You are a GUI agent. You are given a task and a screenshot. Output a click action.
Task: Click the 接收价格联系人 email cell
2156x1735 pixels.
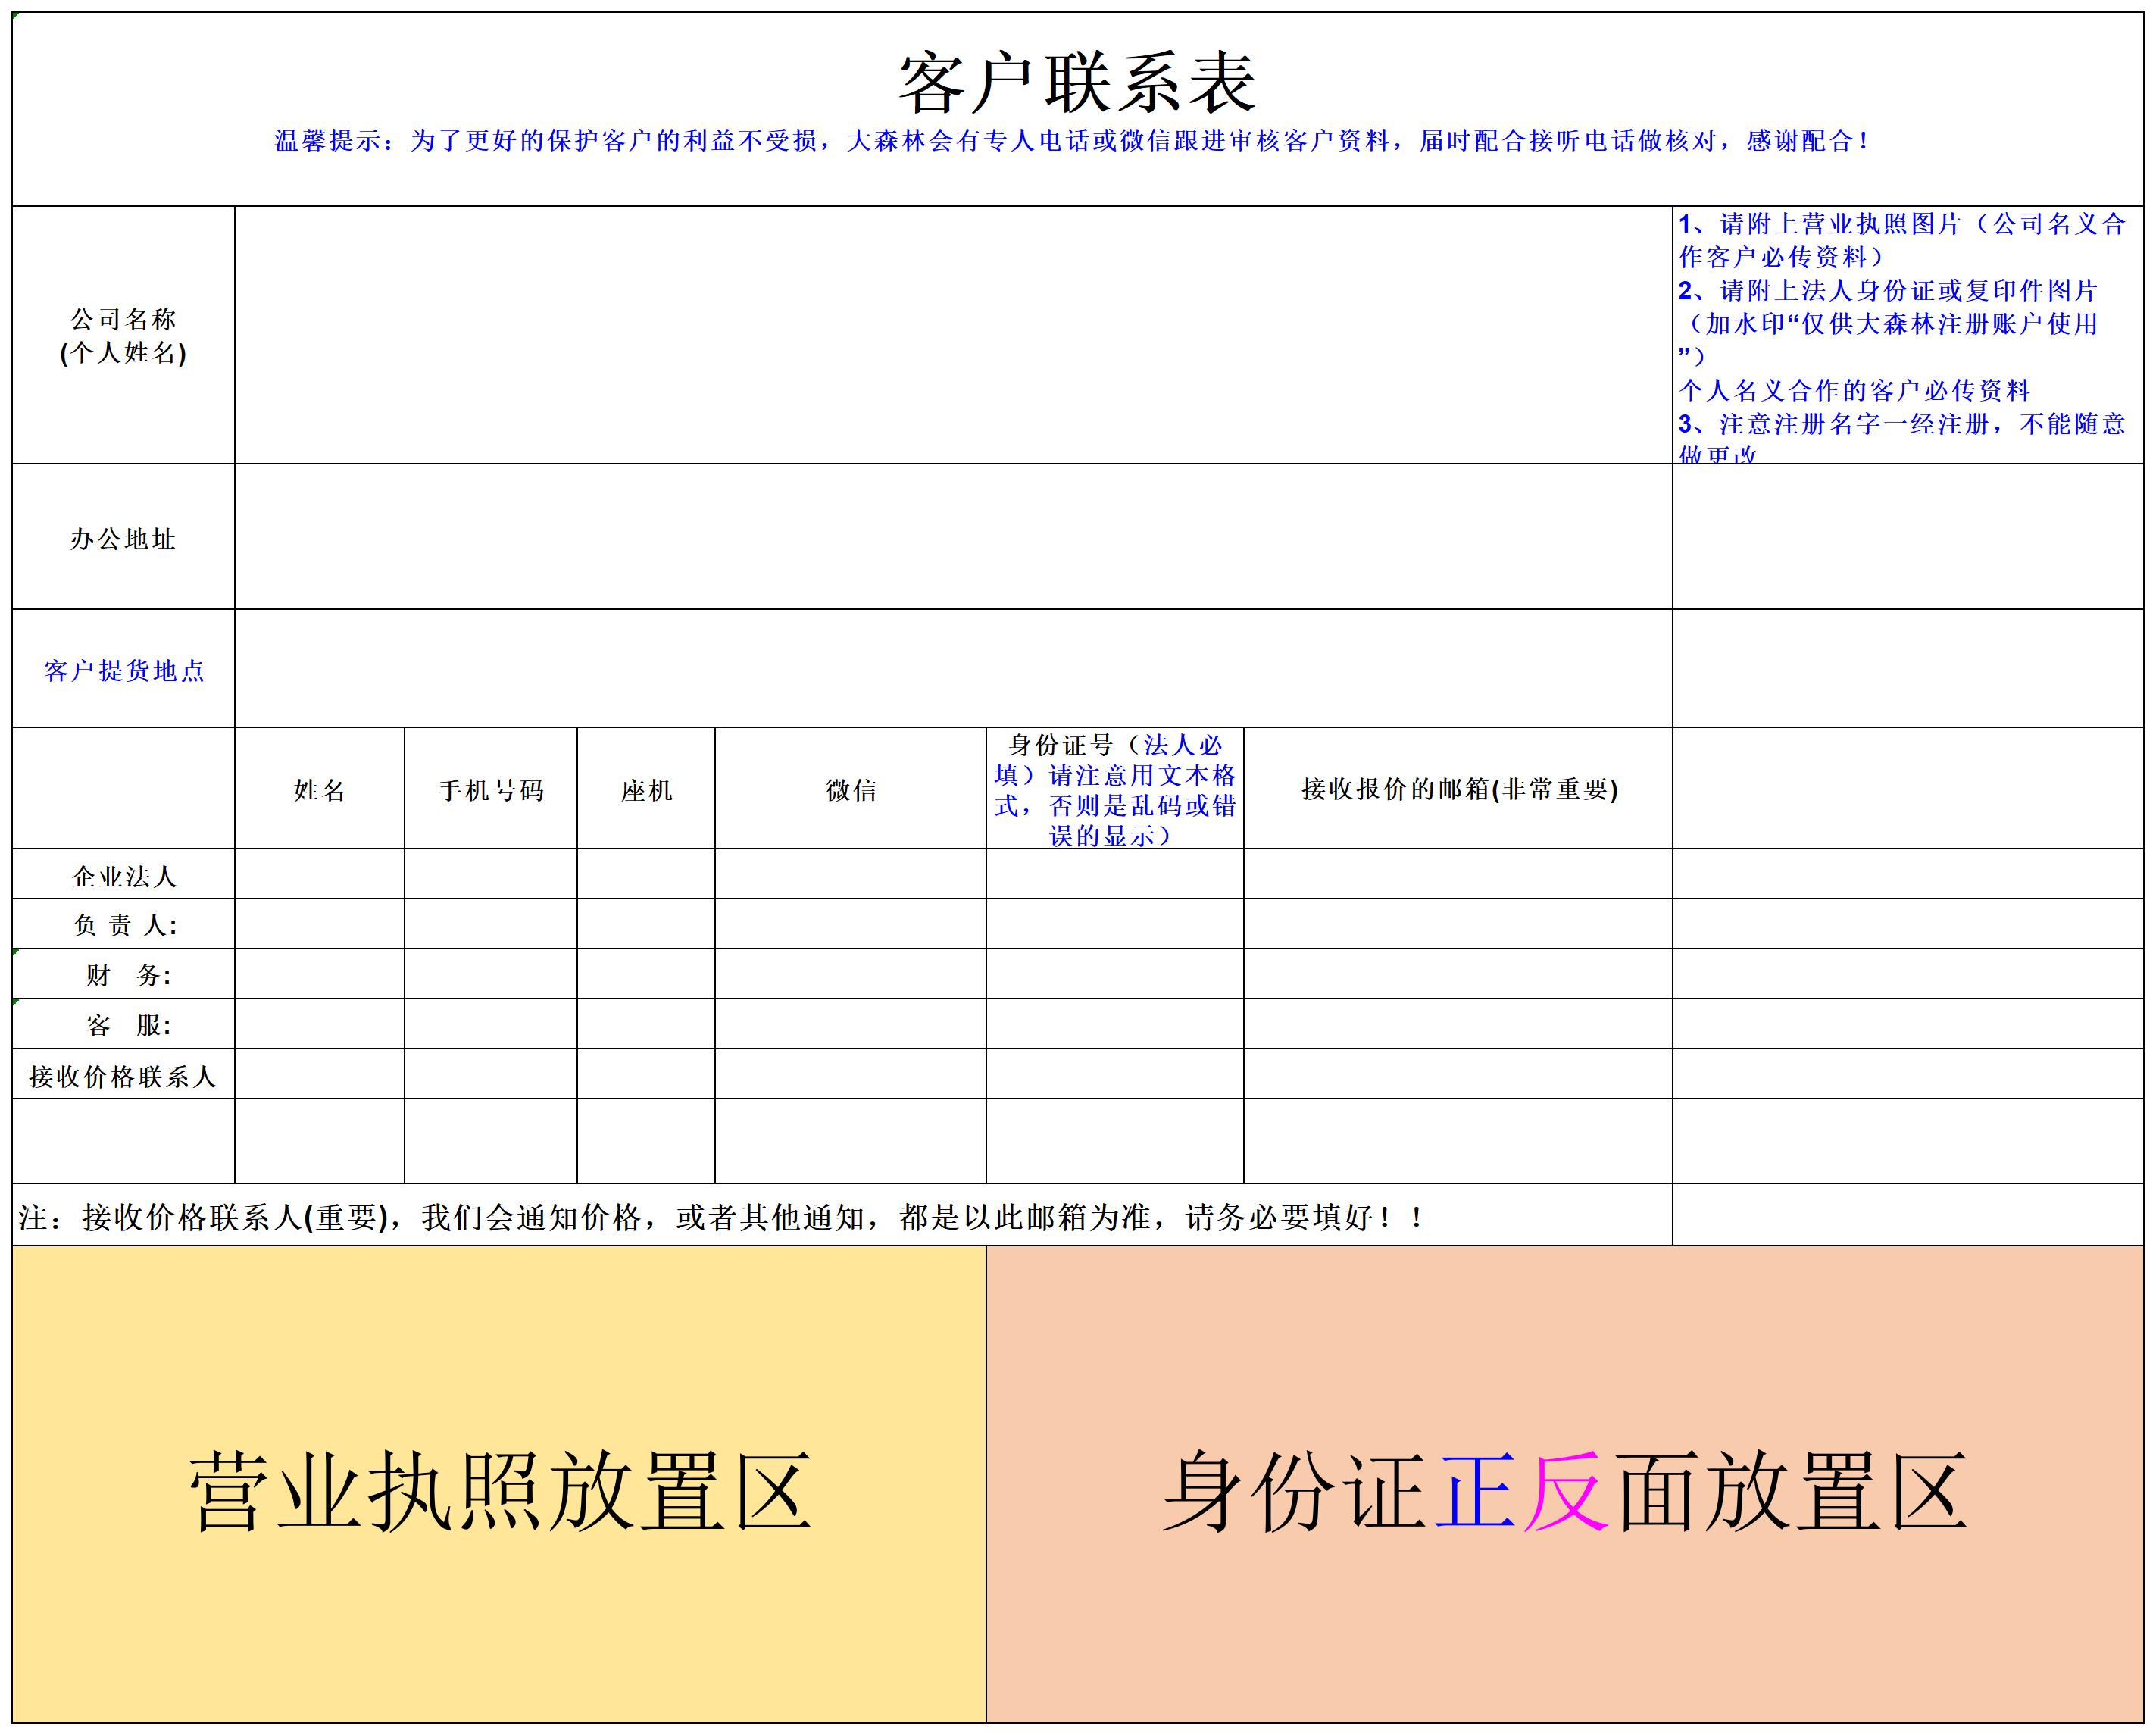pos(1458,1074)
